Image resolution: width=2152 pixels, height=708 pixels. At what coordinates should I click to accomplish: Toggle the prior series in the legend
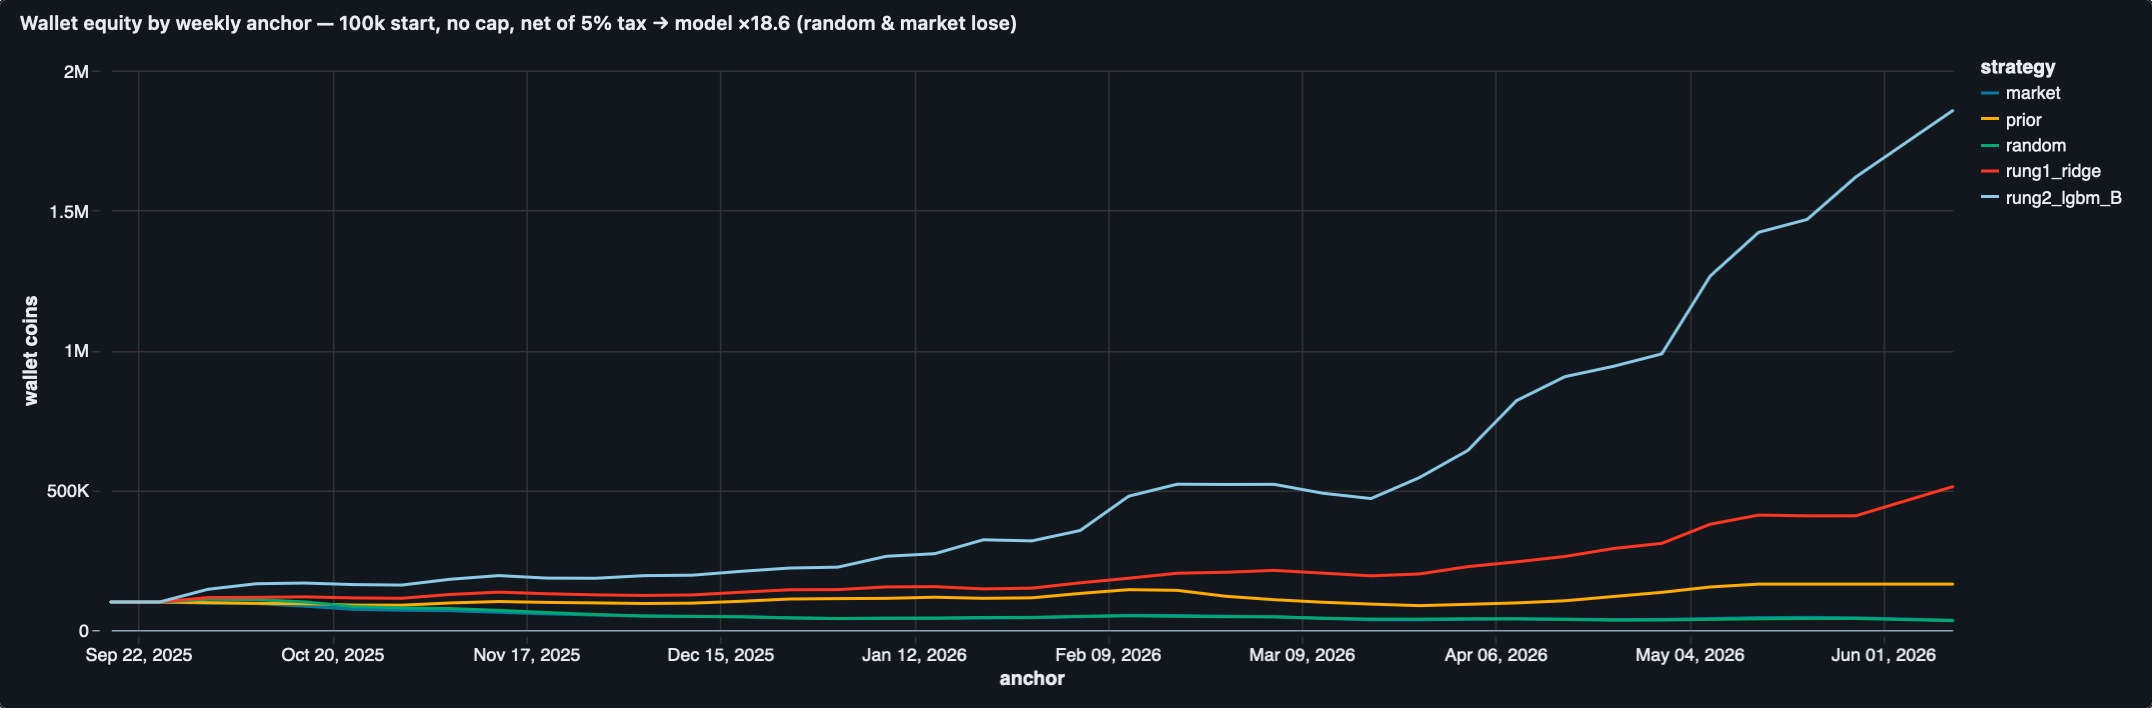(x=2011, y=120)
